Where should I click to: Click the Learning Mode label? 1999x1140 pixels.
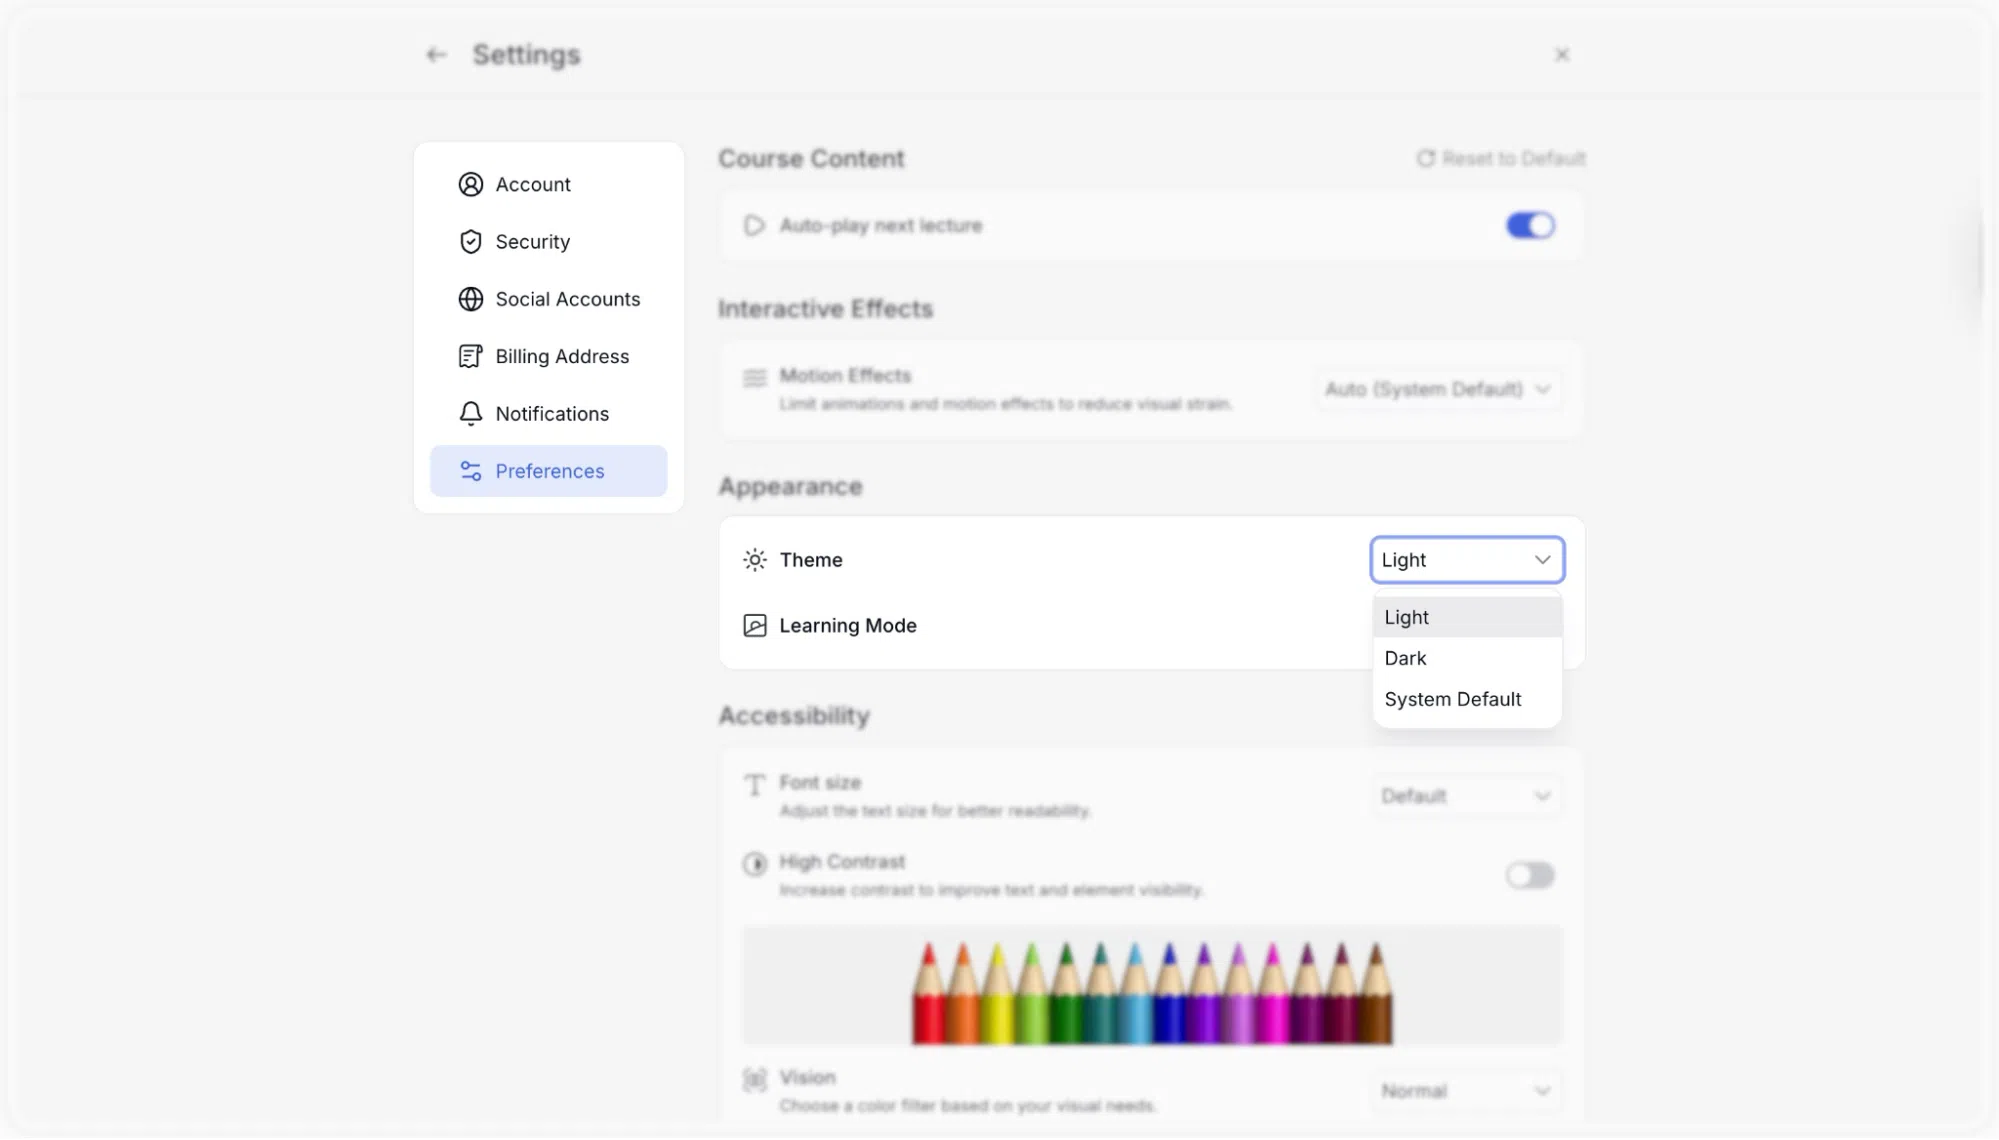coord(848,626)
